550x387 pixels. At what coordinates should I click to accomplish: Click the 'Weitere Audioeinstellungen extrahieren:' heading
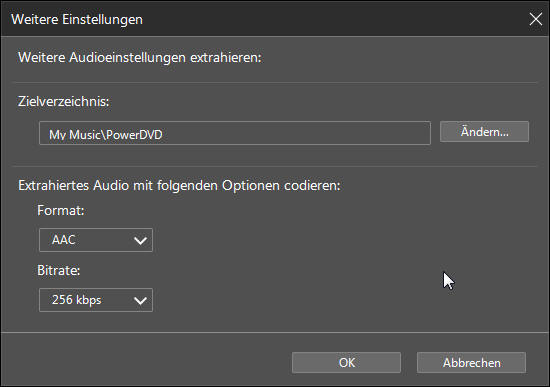(140, 57)
